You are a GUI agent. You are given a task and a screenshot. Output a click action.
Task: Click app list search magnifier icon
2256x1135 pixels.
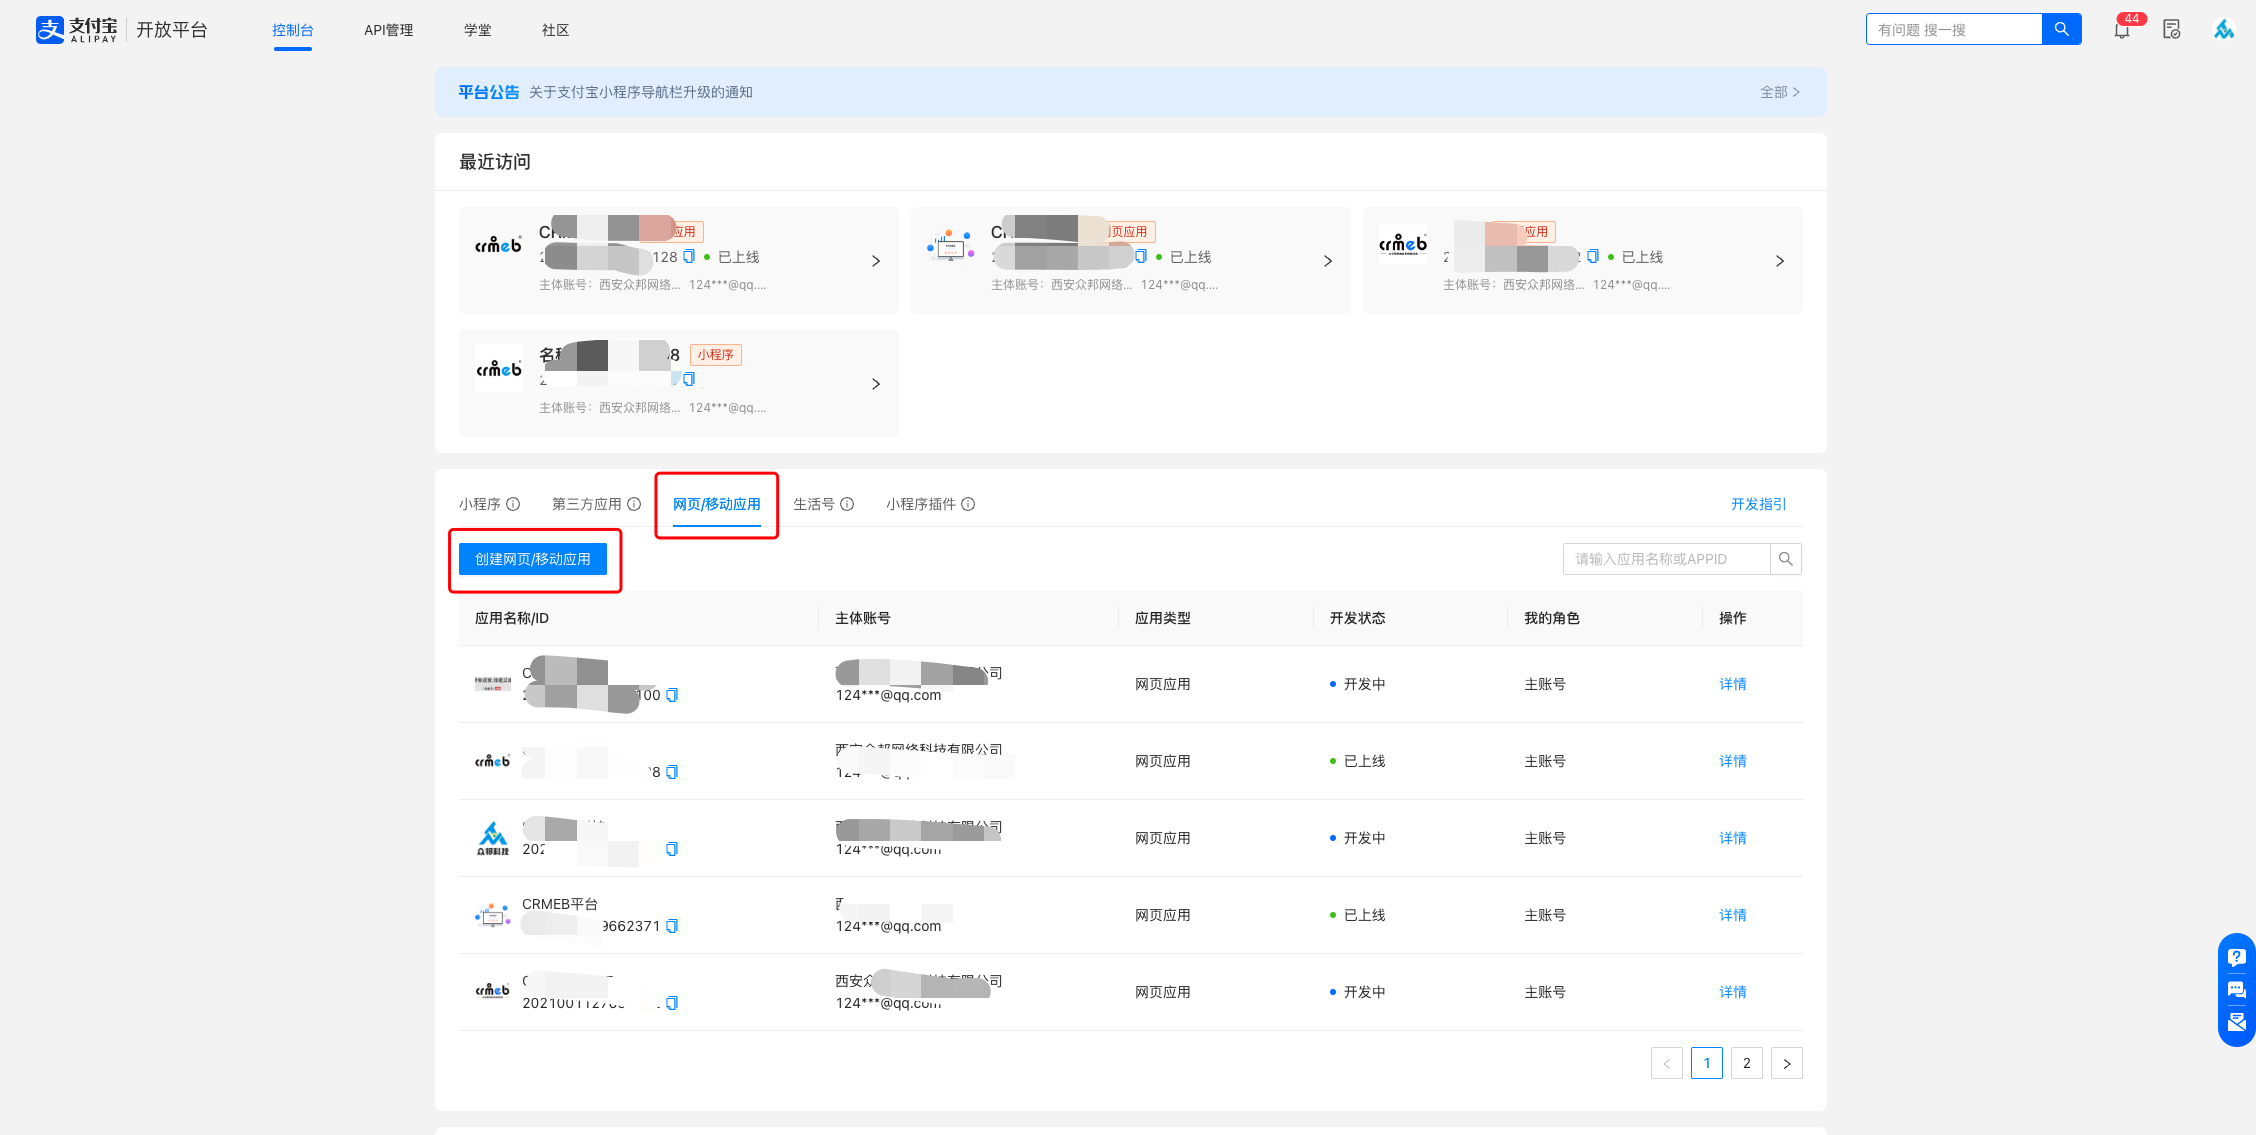[1785, 559]
